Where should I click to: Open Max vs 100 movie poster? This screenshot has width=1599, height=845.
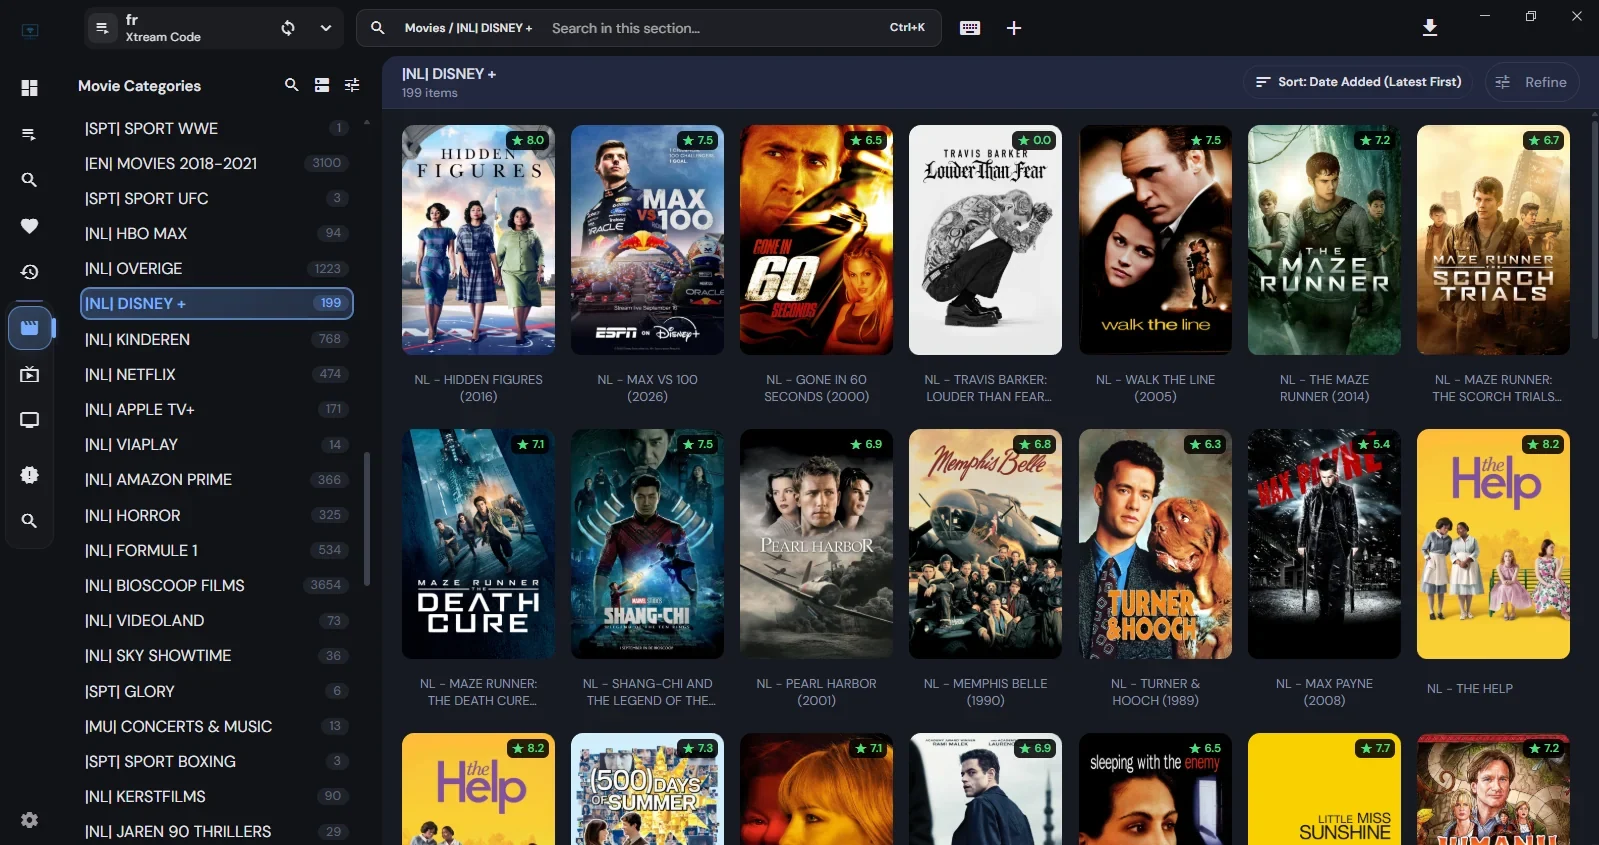pyautogui.click(x=647, y=240)
